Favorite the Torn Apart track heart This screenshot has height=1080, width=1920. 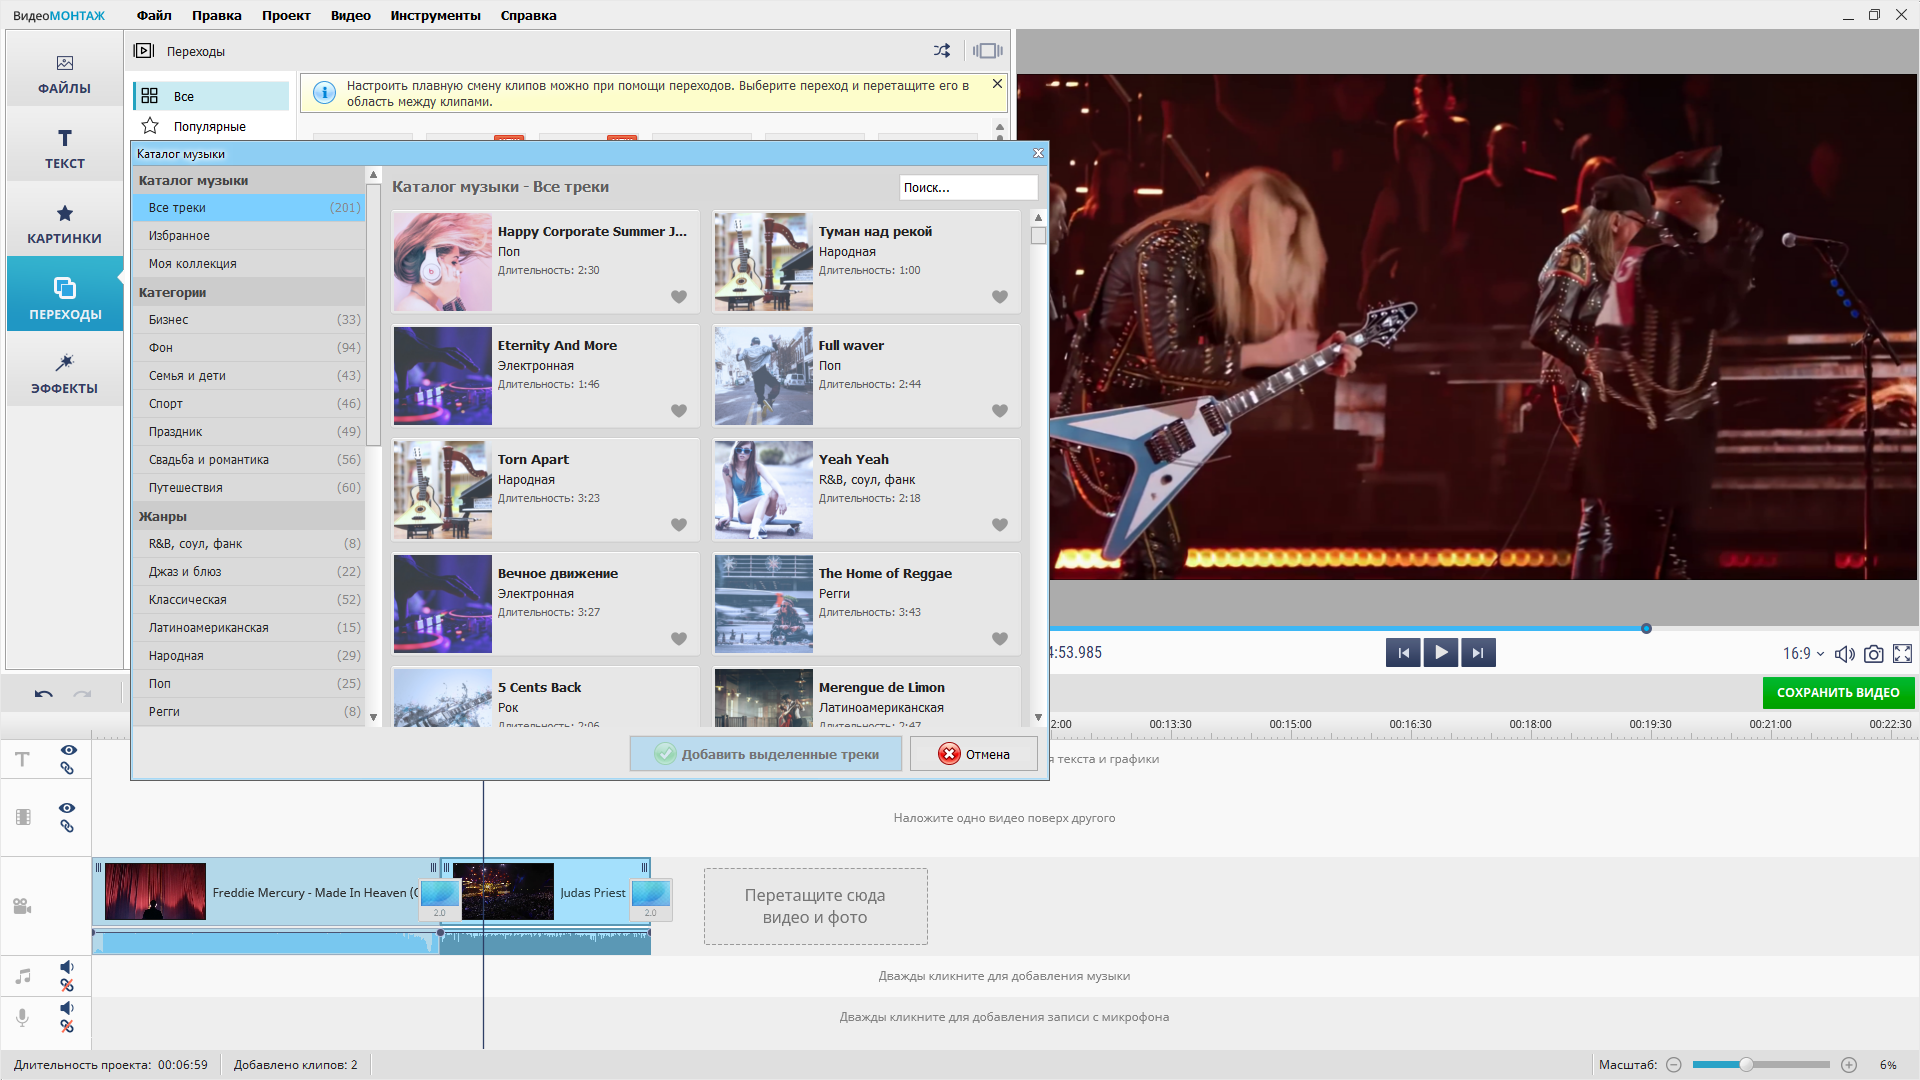[679, 525]
